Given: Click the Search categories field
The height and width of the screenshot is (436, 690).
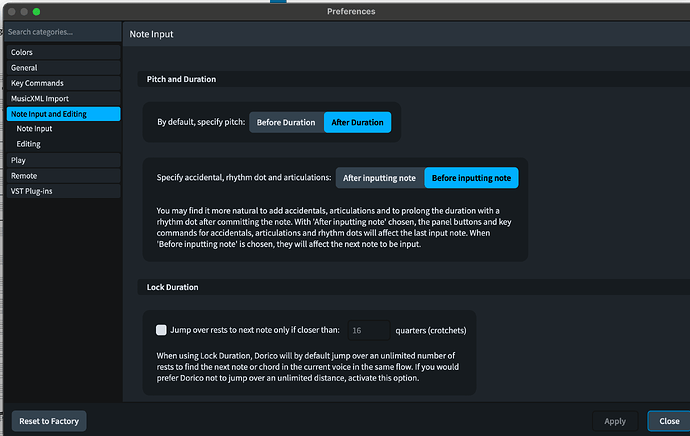Looking at the screenshot, I should pyautogui.click(x=60, y=32).
